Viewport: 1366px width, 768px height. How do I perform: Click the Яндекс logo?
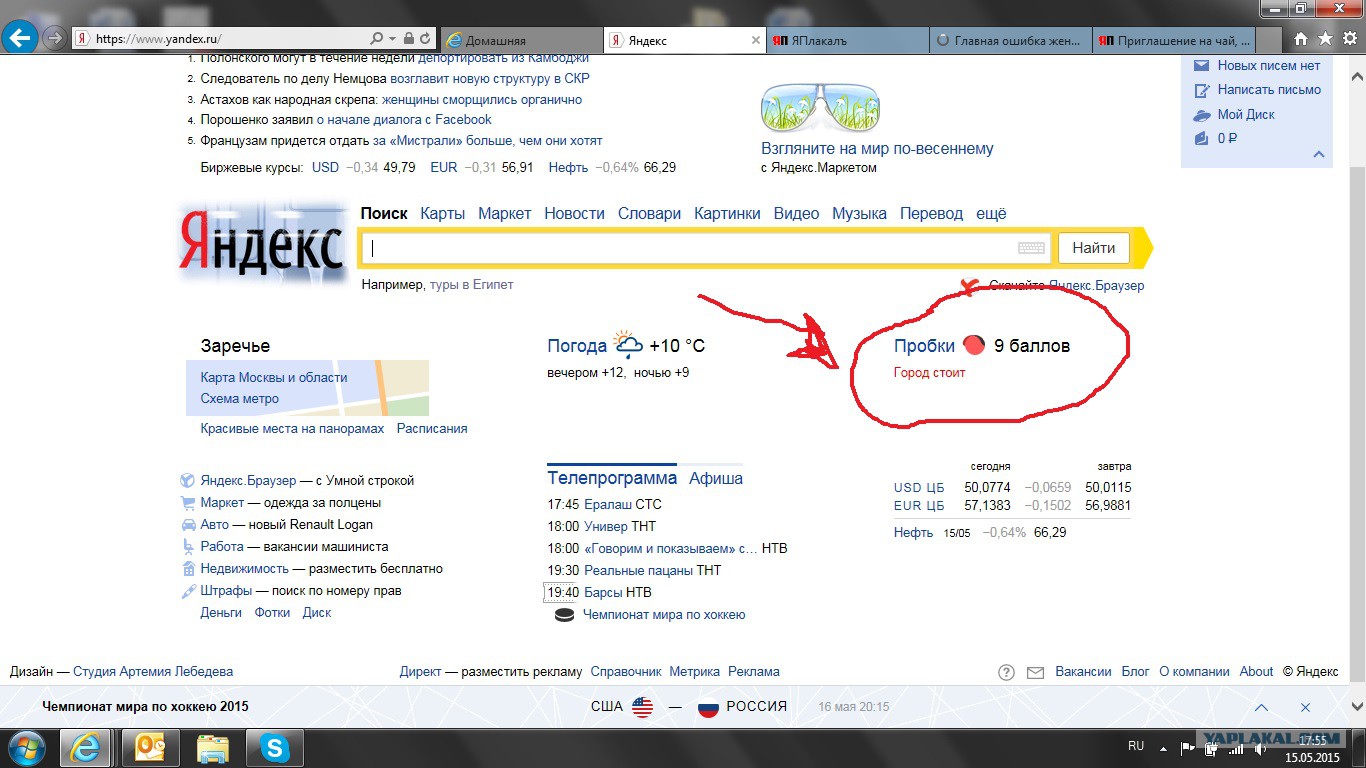[x=263, y=243]
